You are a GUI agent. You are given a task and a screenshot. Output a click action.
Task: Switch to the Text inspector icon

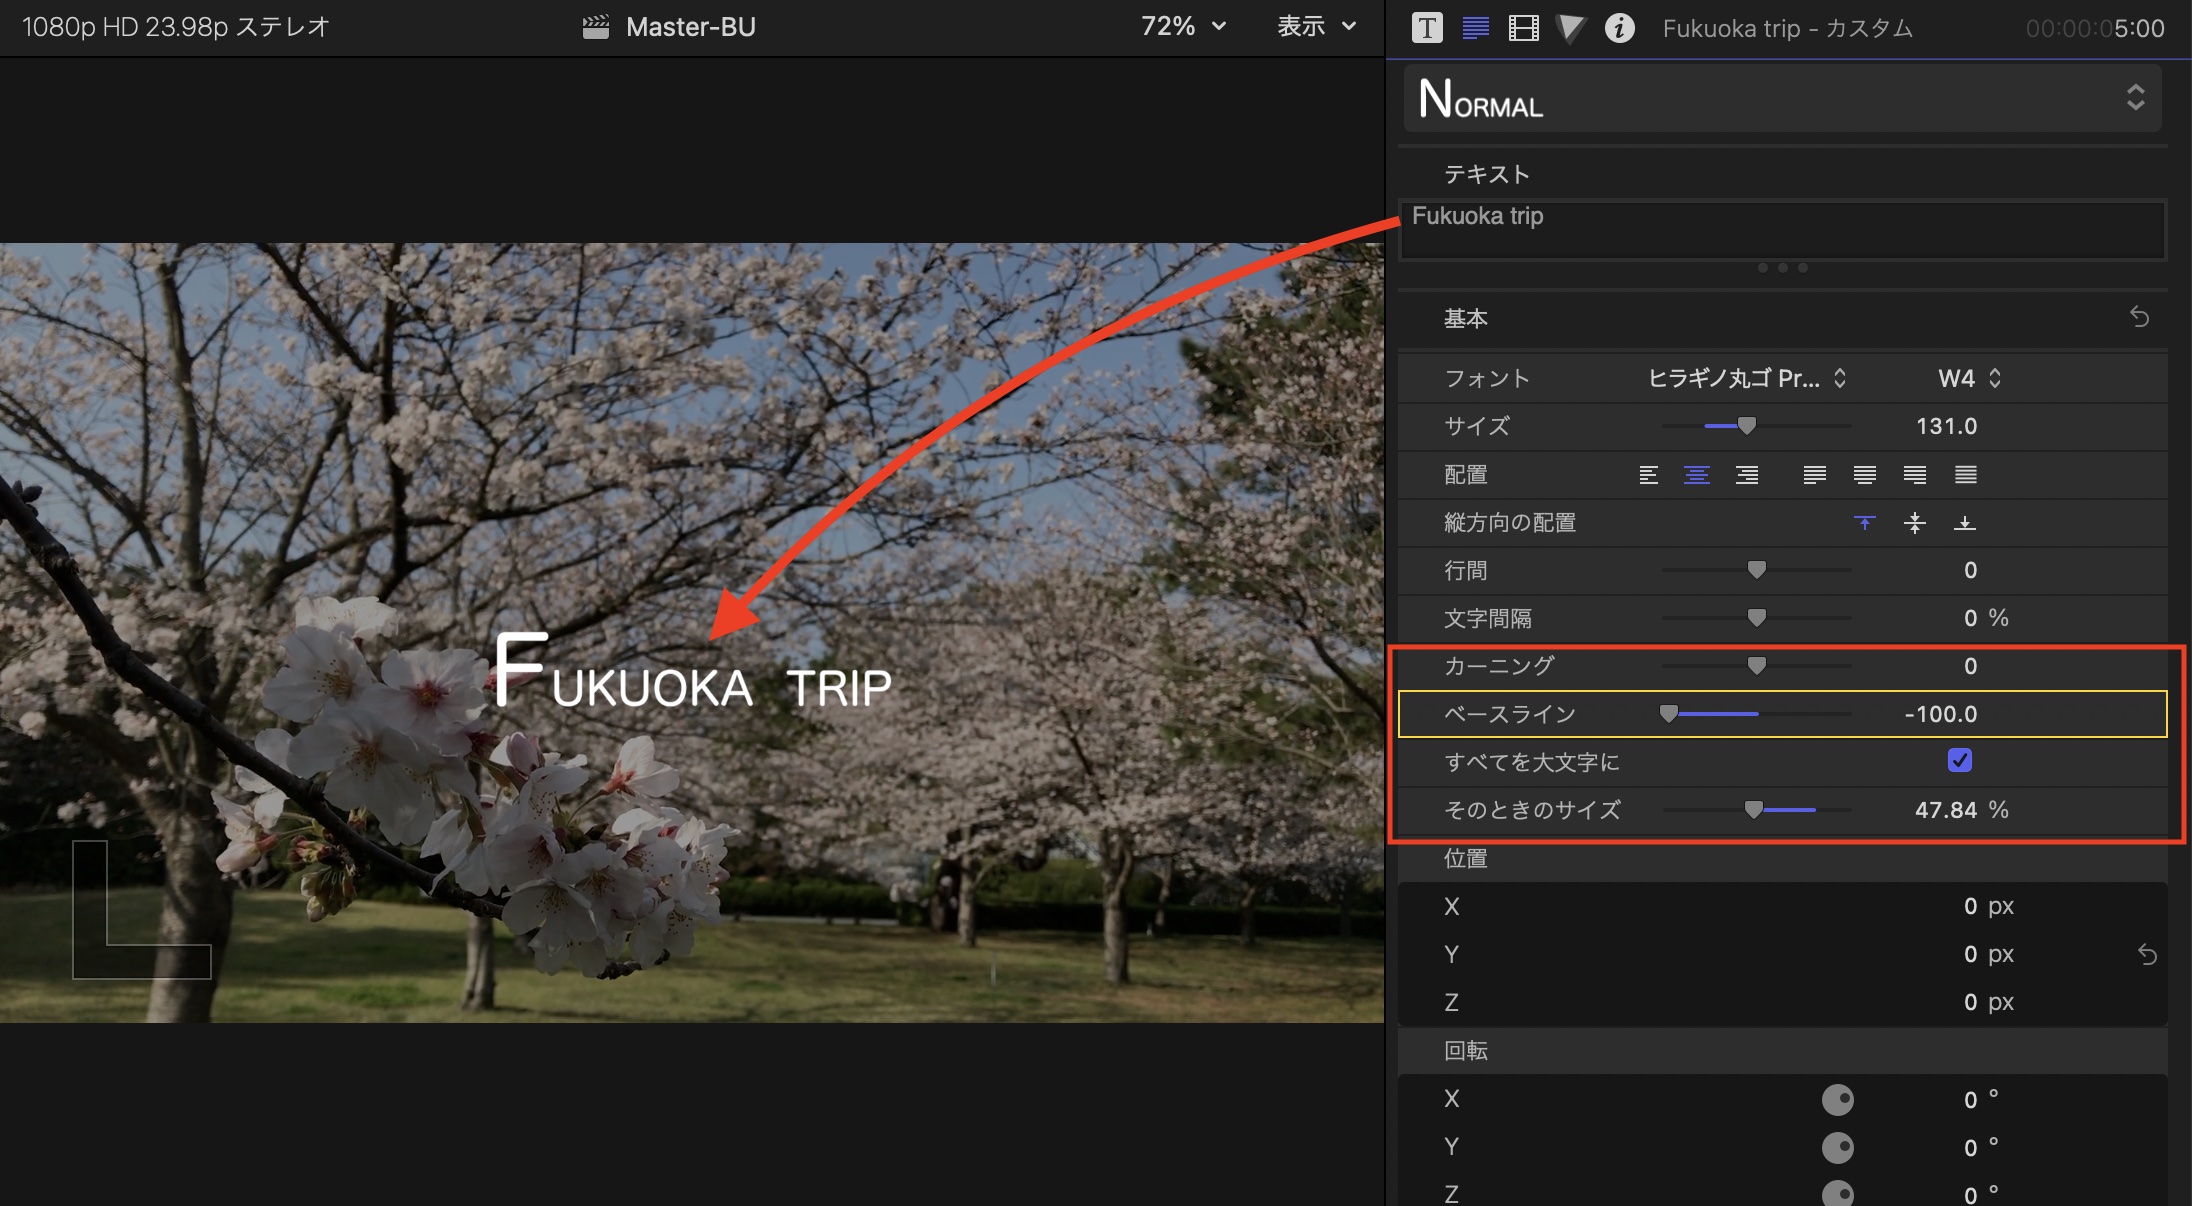coord(1475,28)
